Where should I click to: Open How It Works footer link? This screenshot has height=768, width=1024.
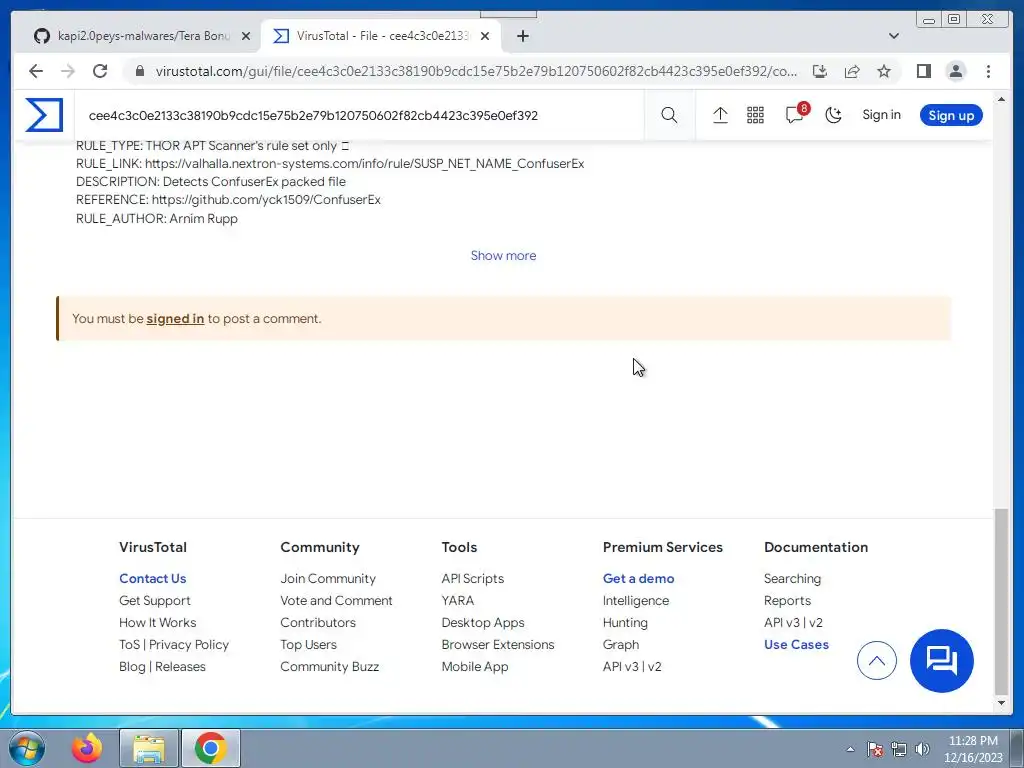(x=157, y=622)
